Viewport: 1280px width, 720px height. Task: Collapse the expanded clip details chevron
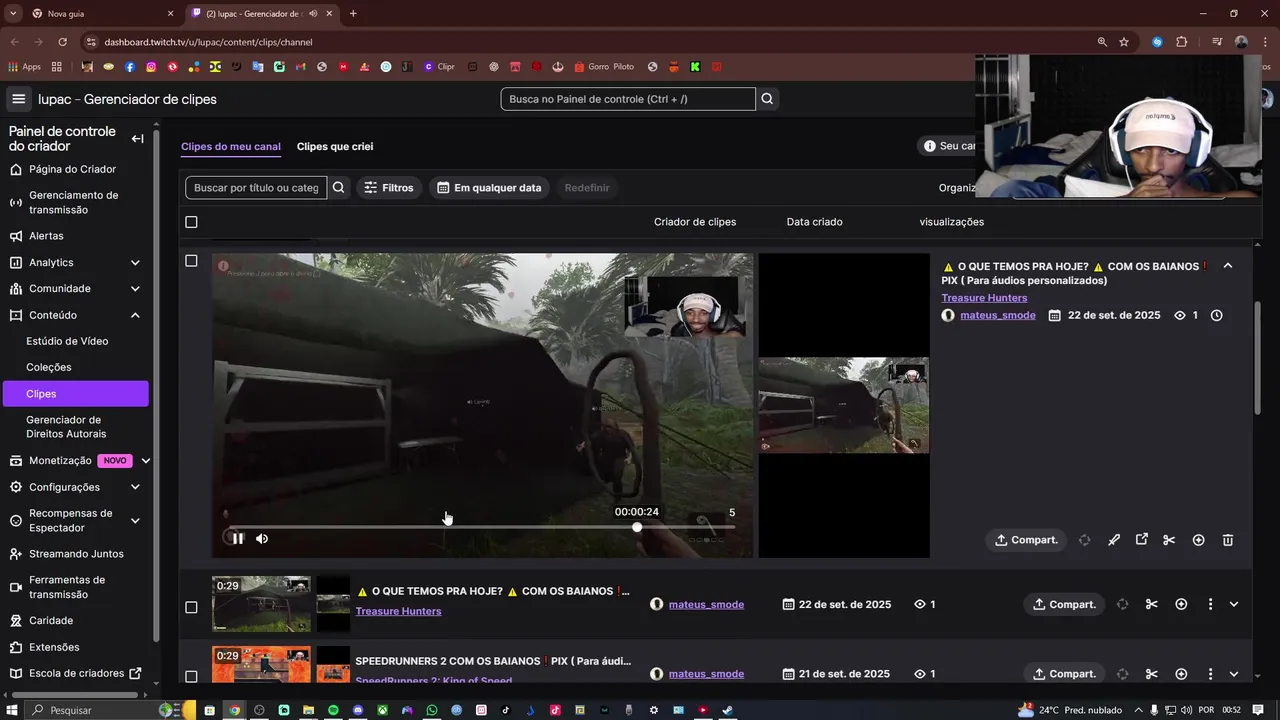pos(1228,266)
